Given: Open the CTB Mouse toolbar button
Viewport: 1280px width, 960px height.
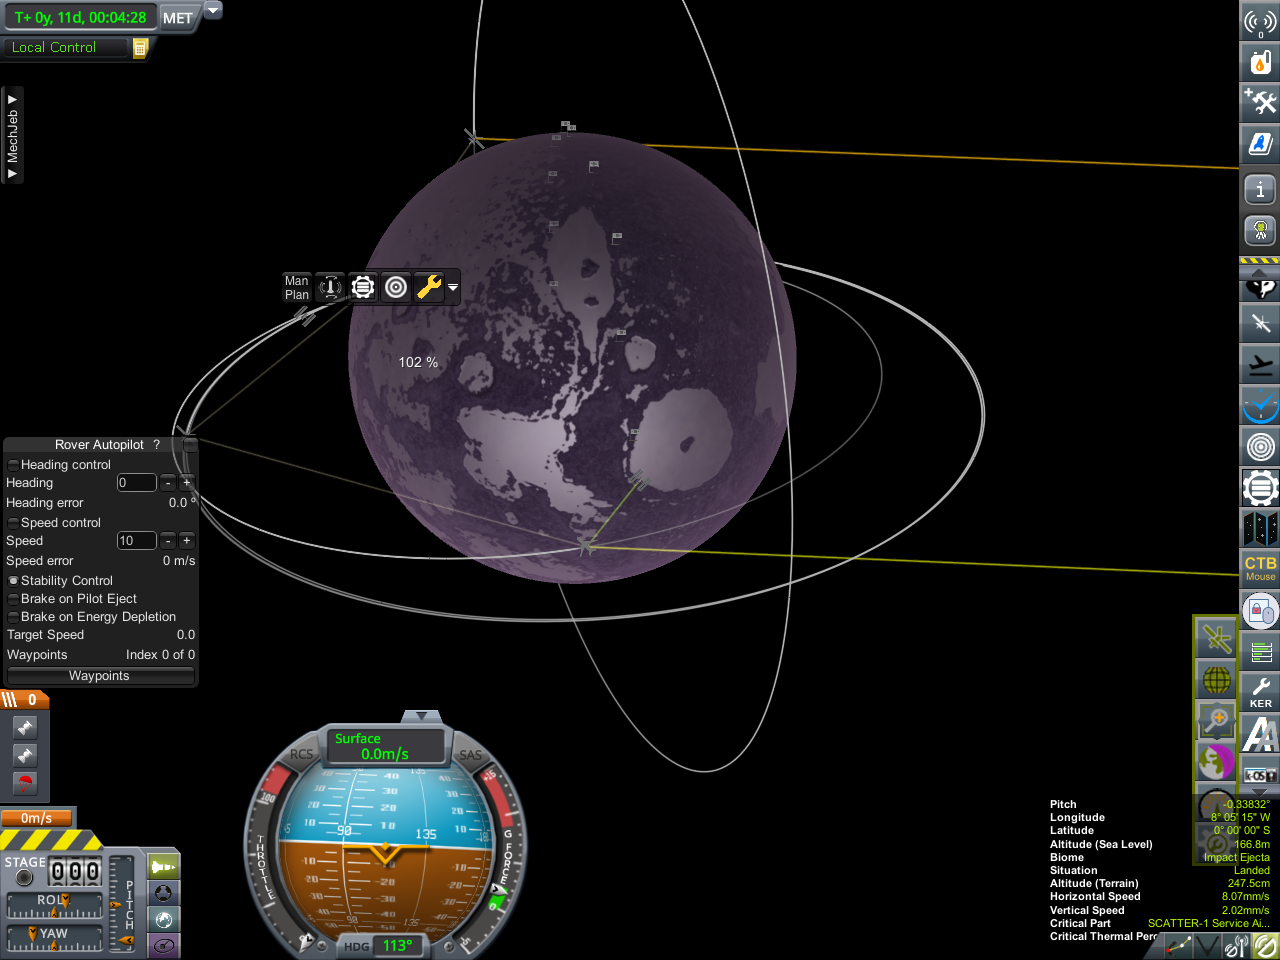Looking at the screenshot, I should pos(1260,568).
